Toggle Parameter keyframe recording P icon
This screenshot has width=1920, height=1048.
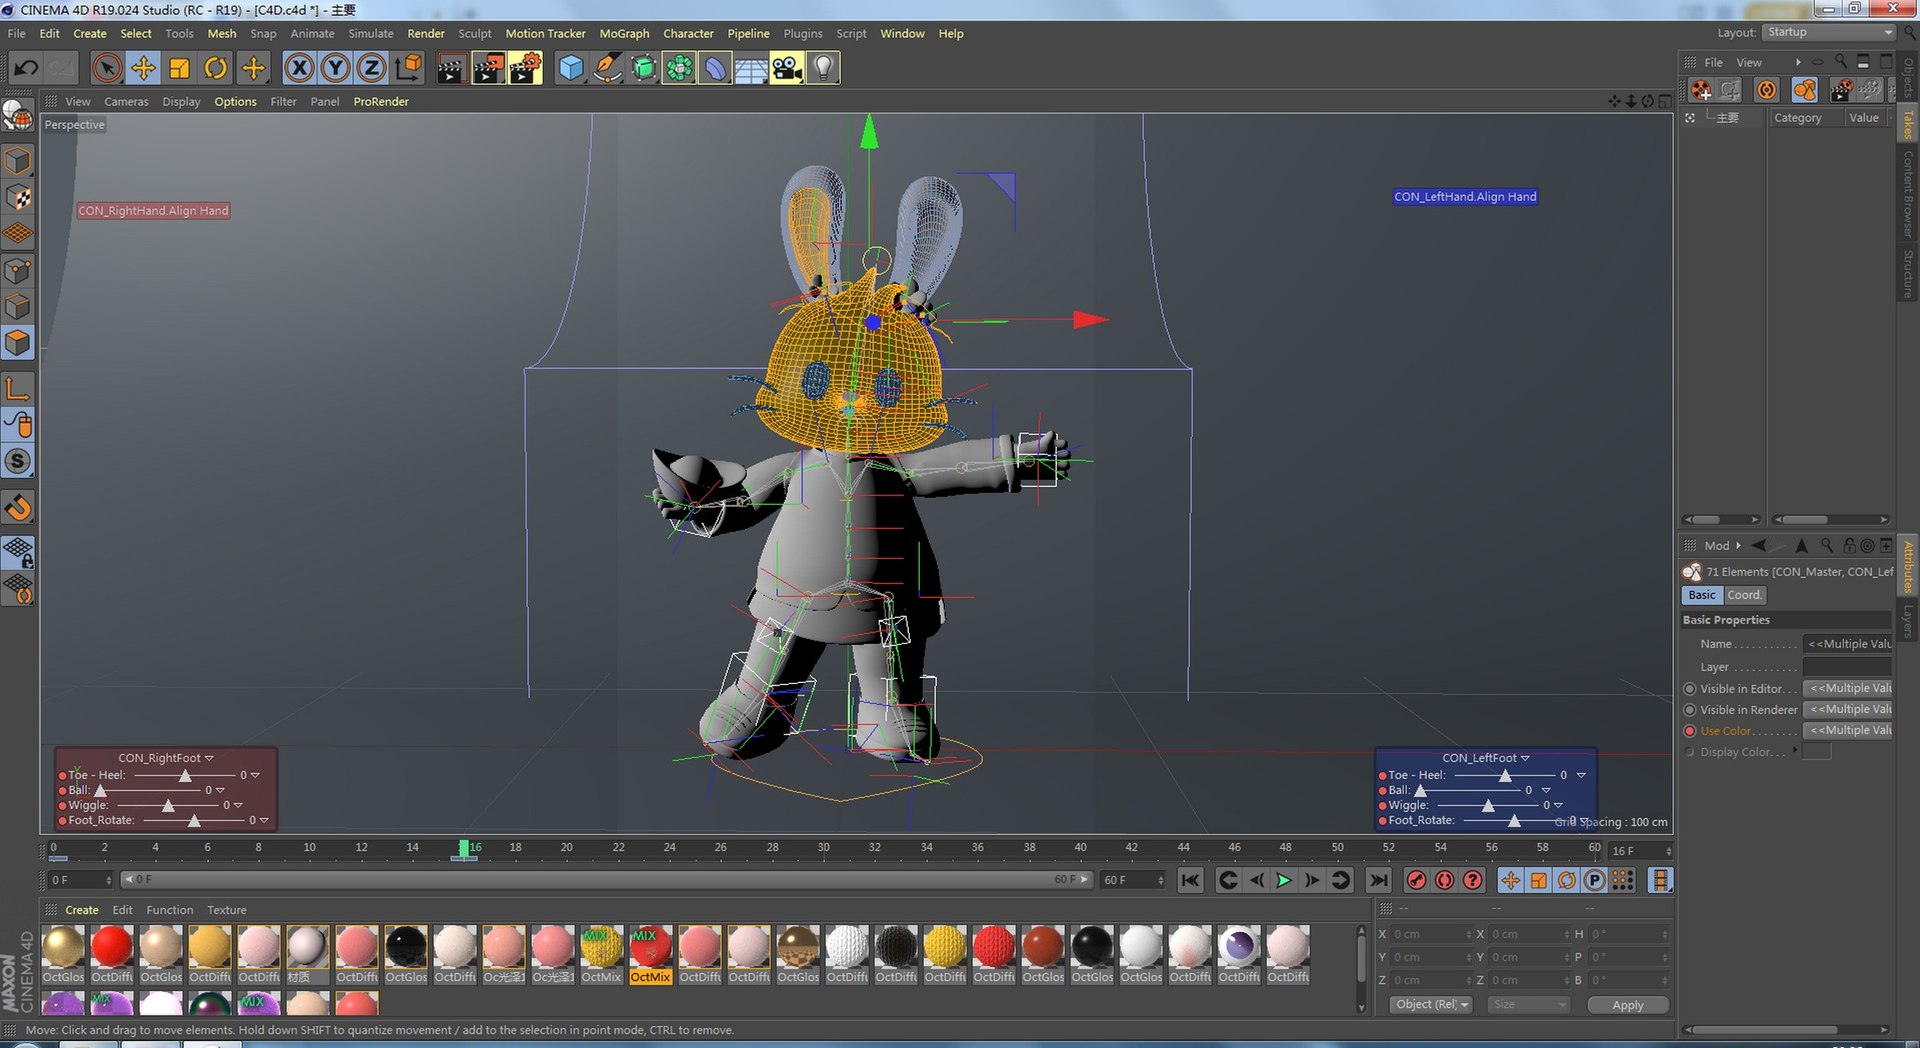[x=1595, y=880]
